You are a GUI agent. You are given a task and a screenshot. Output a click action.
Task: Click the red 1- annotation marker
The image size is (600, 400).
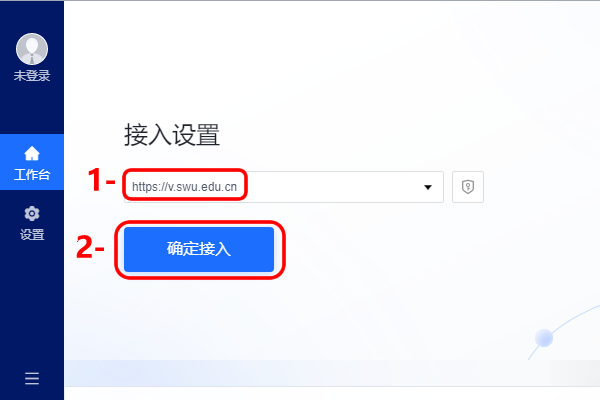[x=101, y=180]
